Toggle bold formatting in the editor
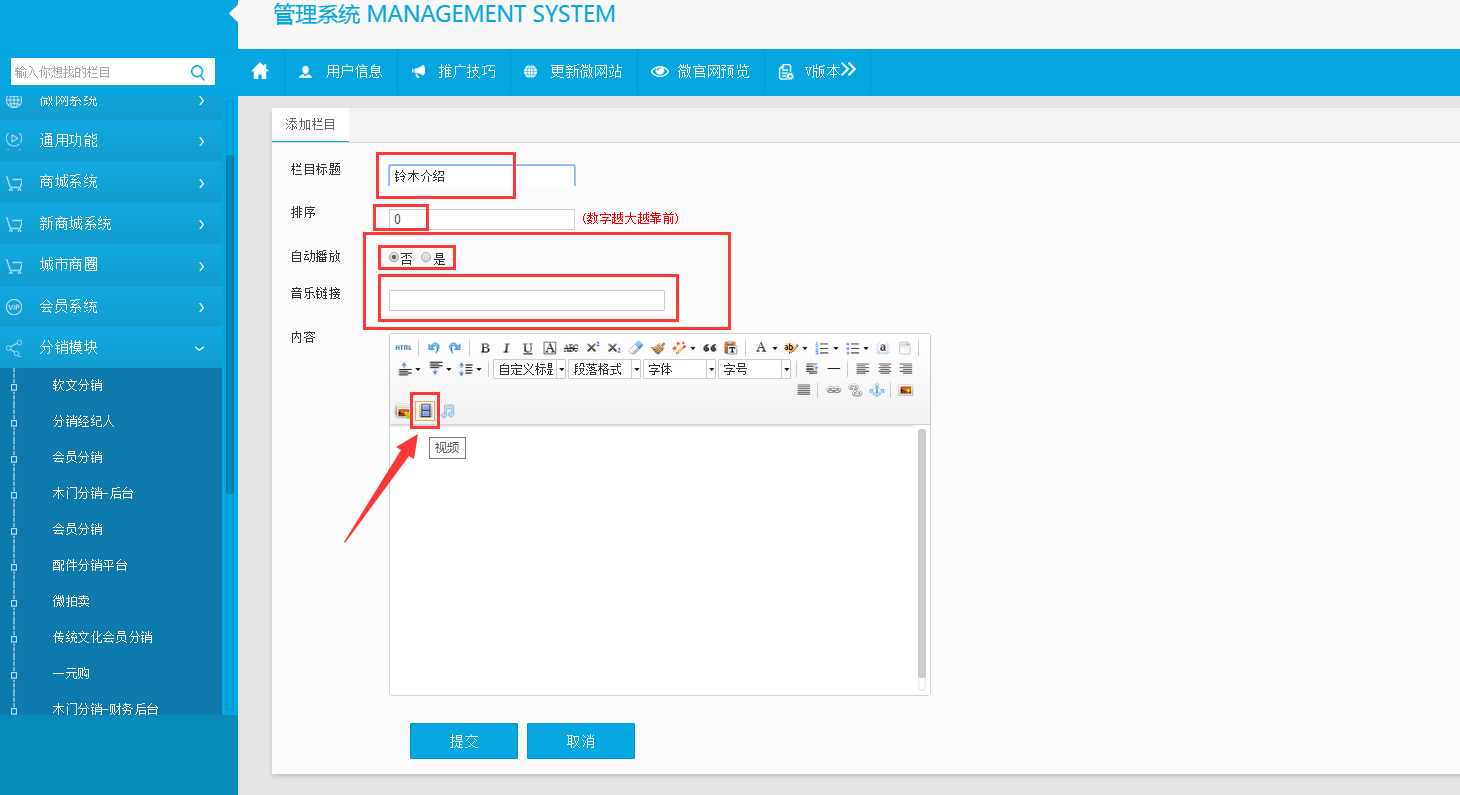Viewport: 1460px width, 795px height. [x=485, y=348]
